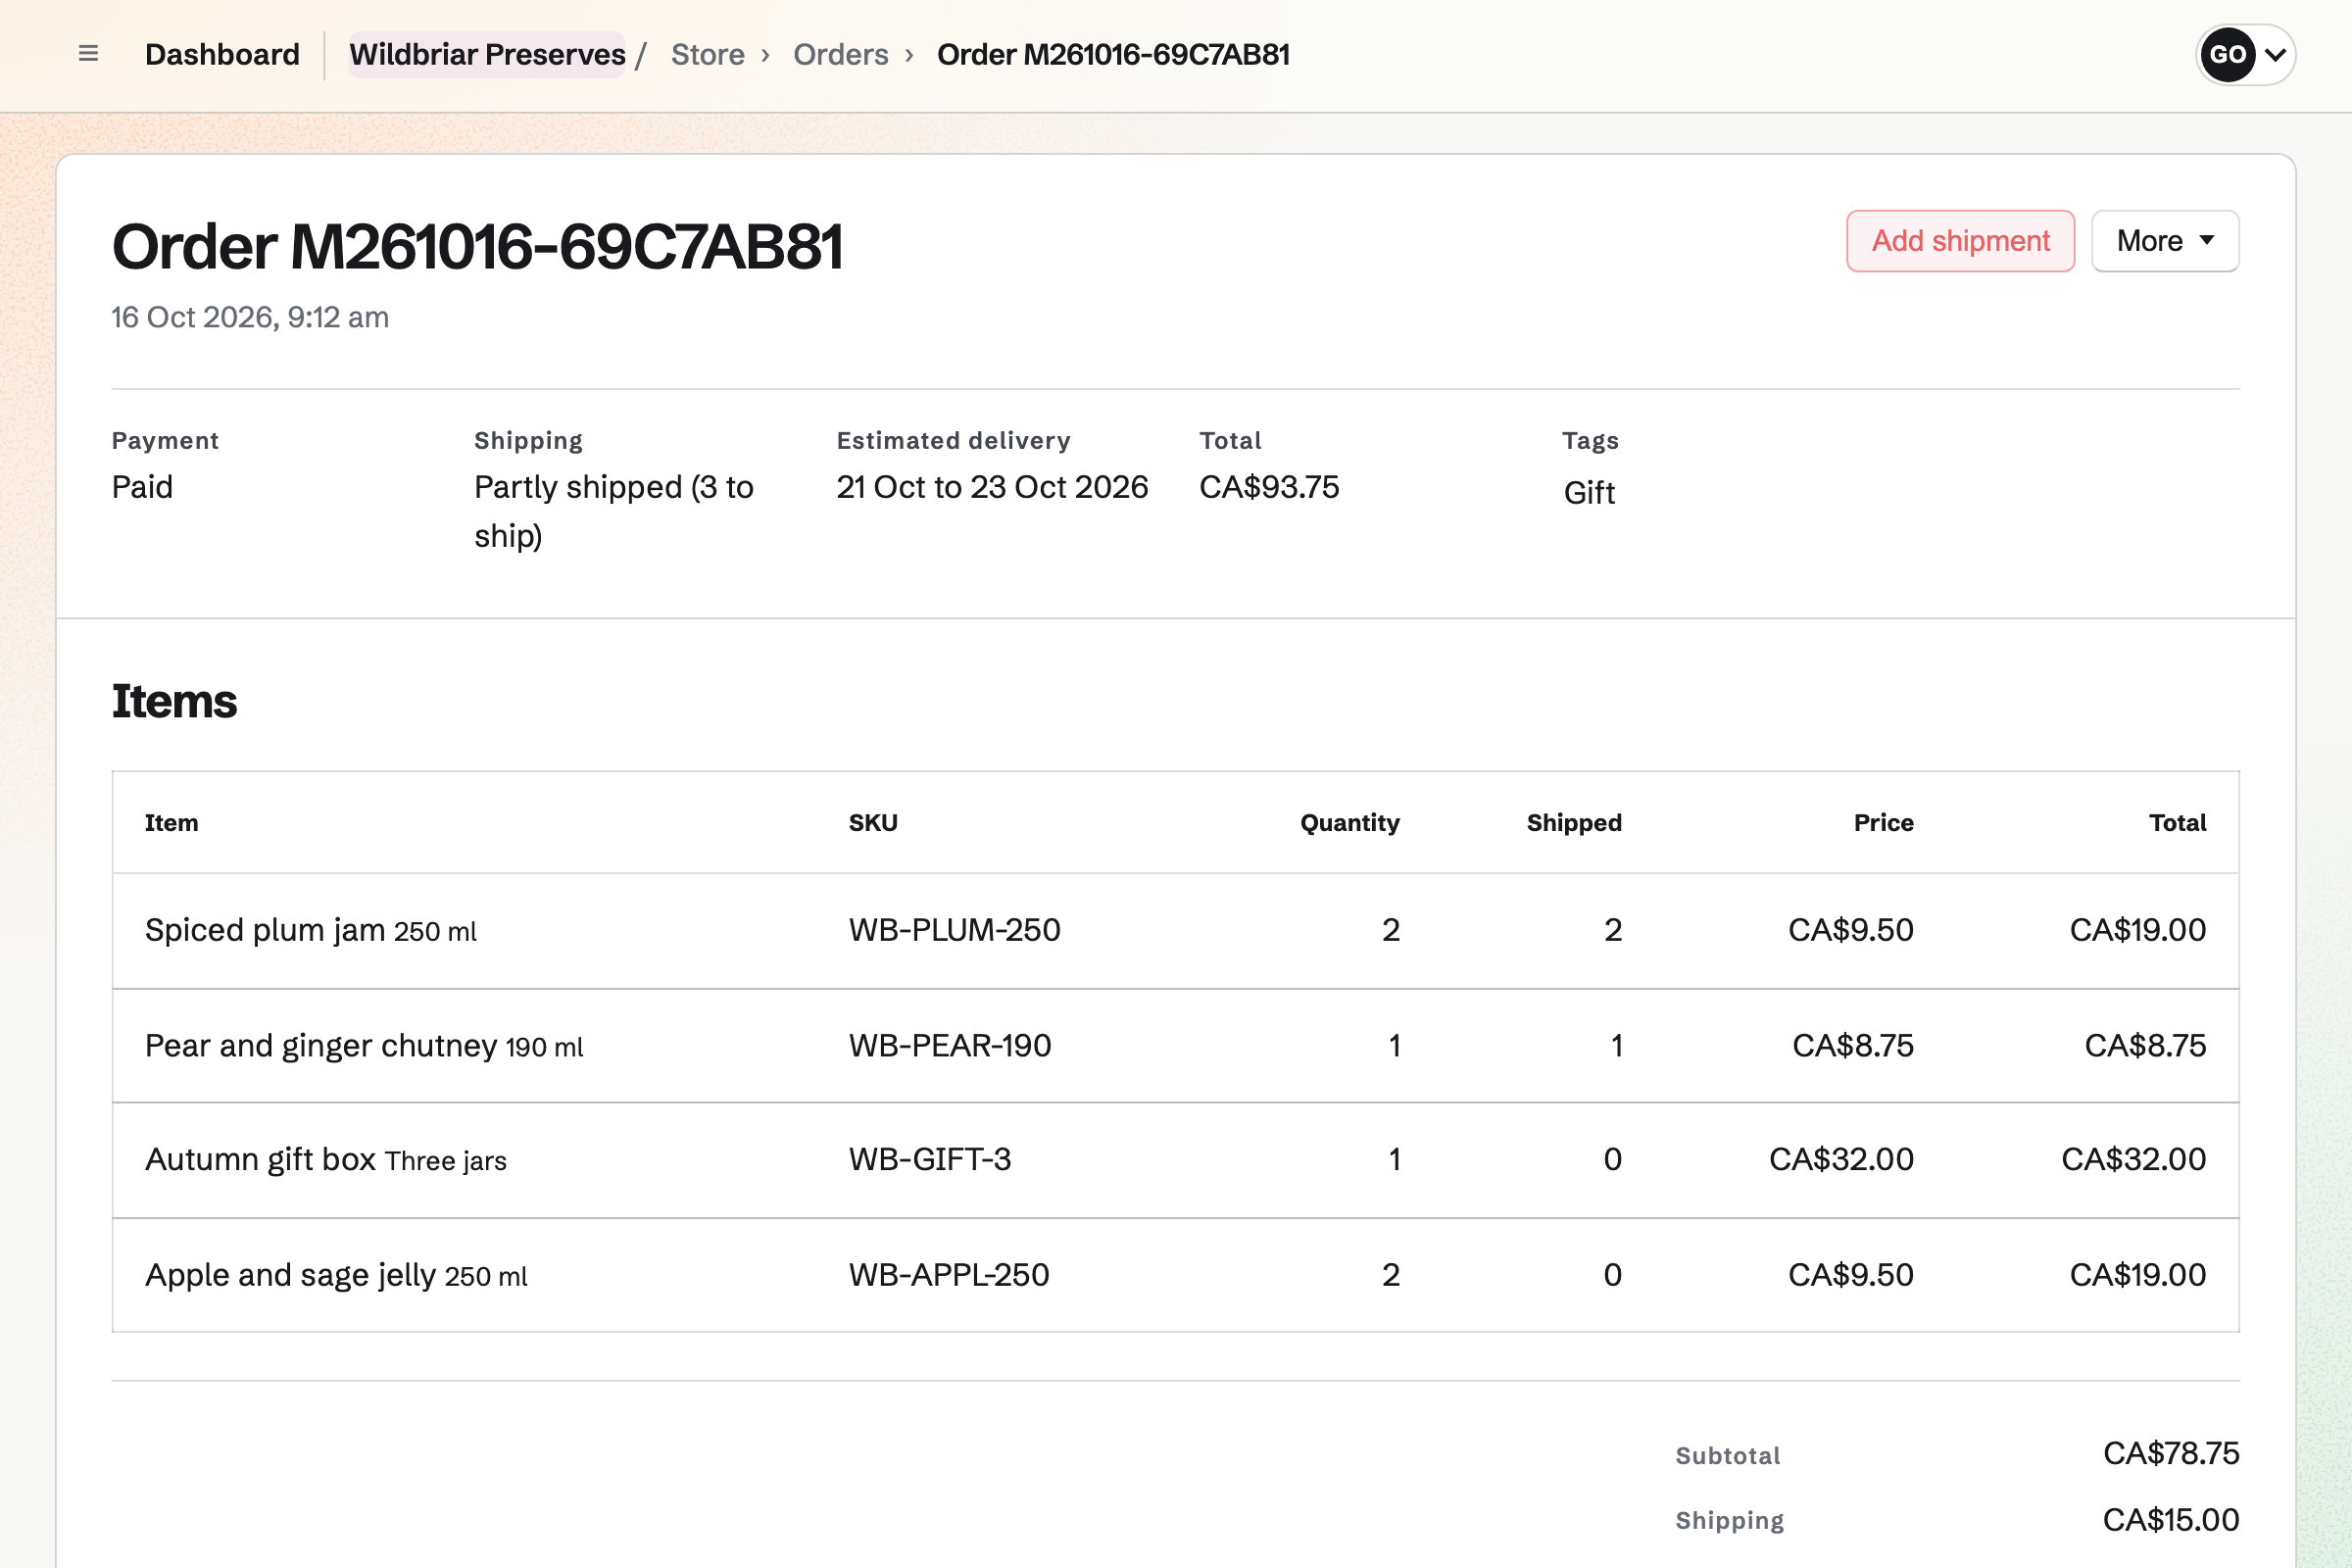This screenshot has width=2352, height=1568.
Task: Select the Pear and ginger chutney item
Action: (364, 1046)
